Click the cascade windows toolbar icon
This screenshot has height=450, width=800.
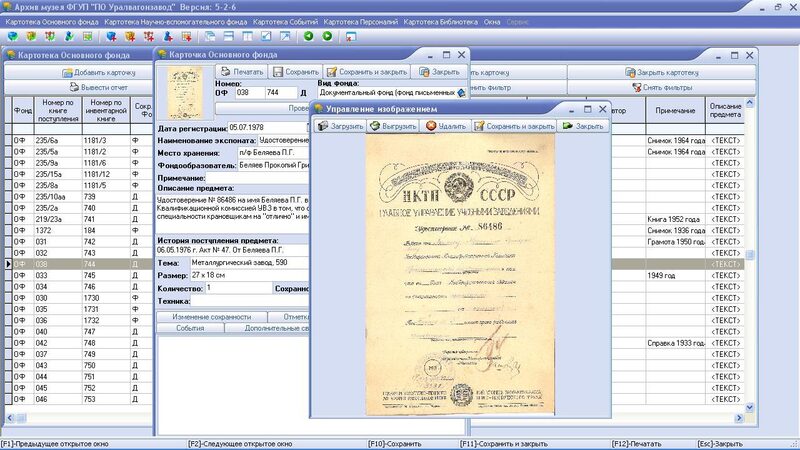click(210, 36)
